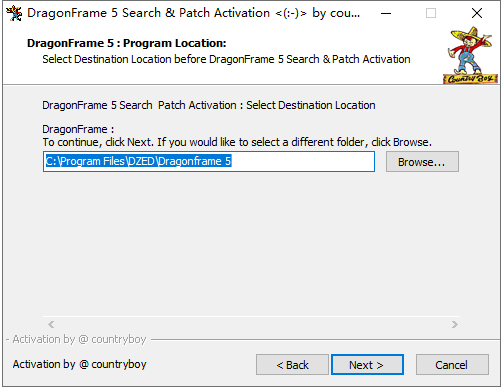503x389 pixels.
Task: Click the 'DragonFrame :' label above path
Action: pyautogui.click(x=78, y=129)
